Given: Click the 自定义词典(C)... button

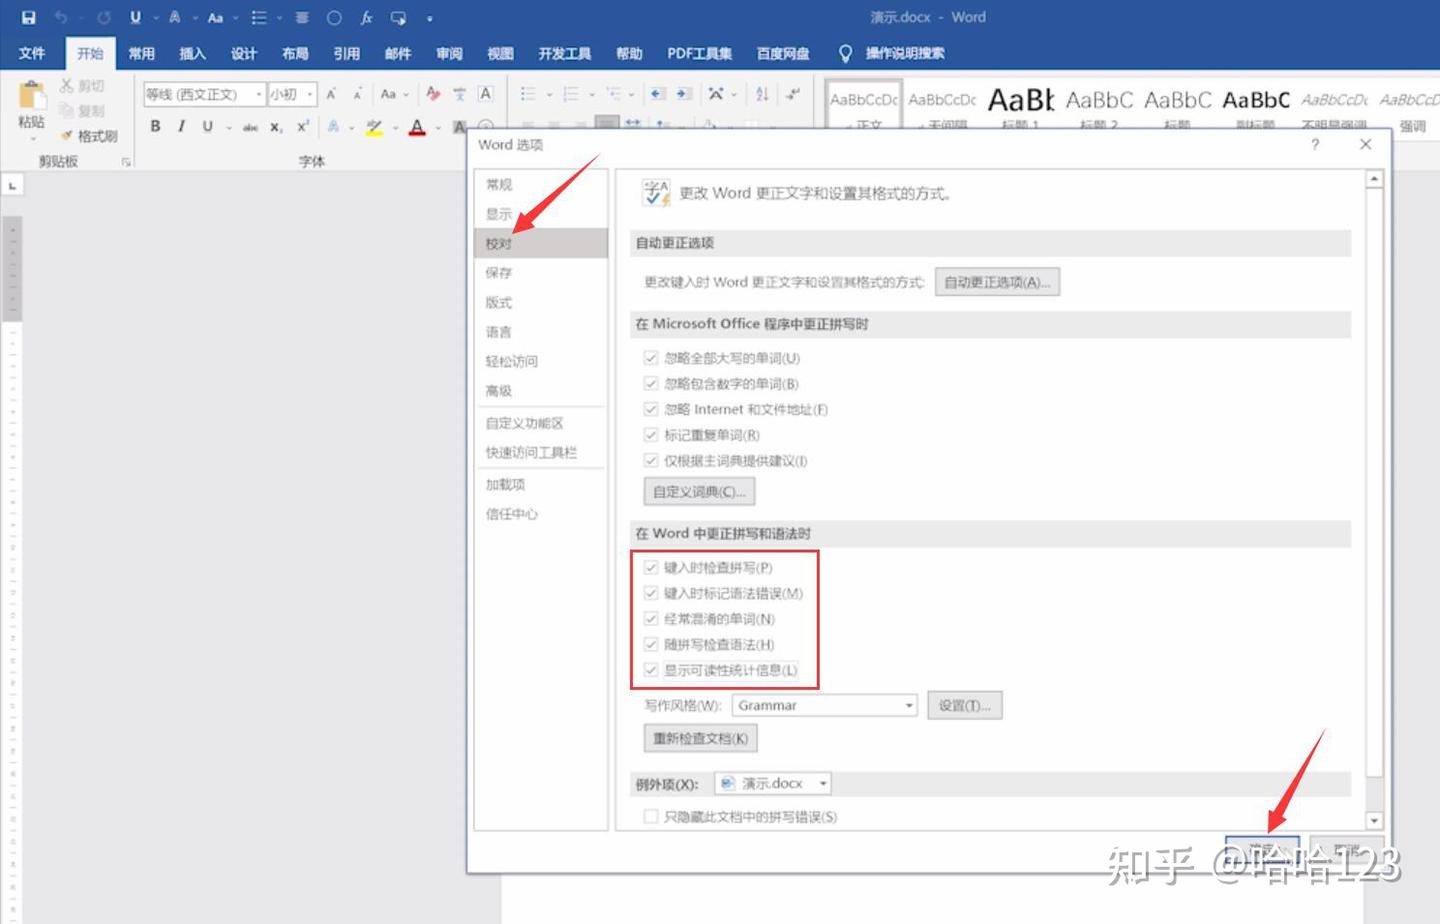Looking at the screenshot, I should coord(699,492).
